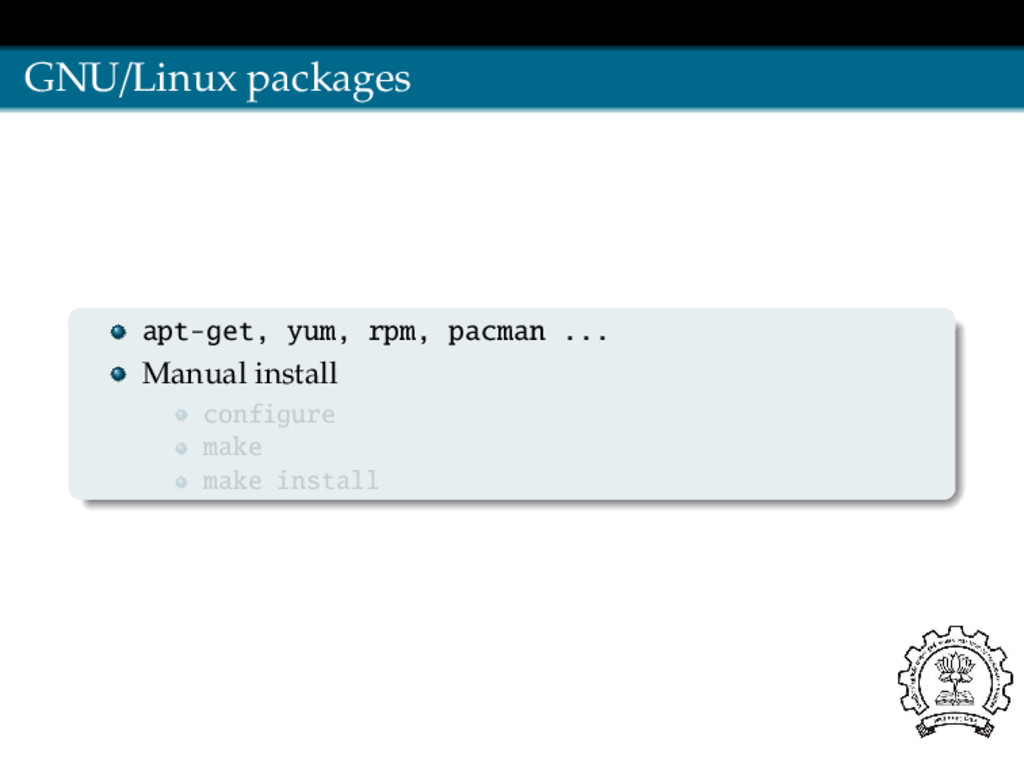Click the dimmed configure item
The height and width of the screenshot is (768, 1024).
tap(269, 415)
